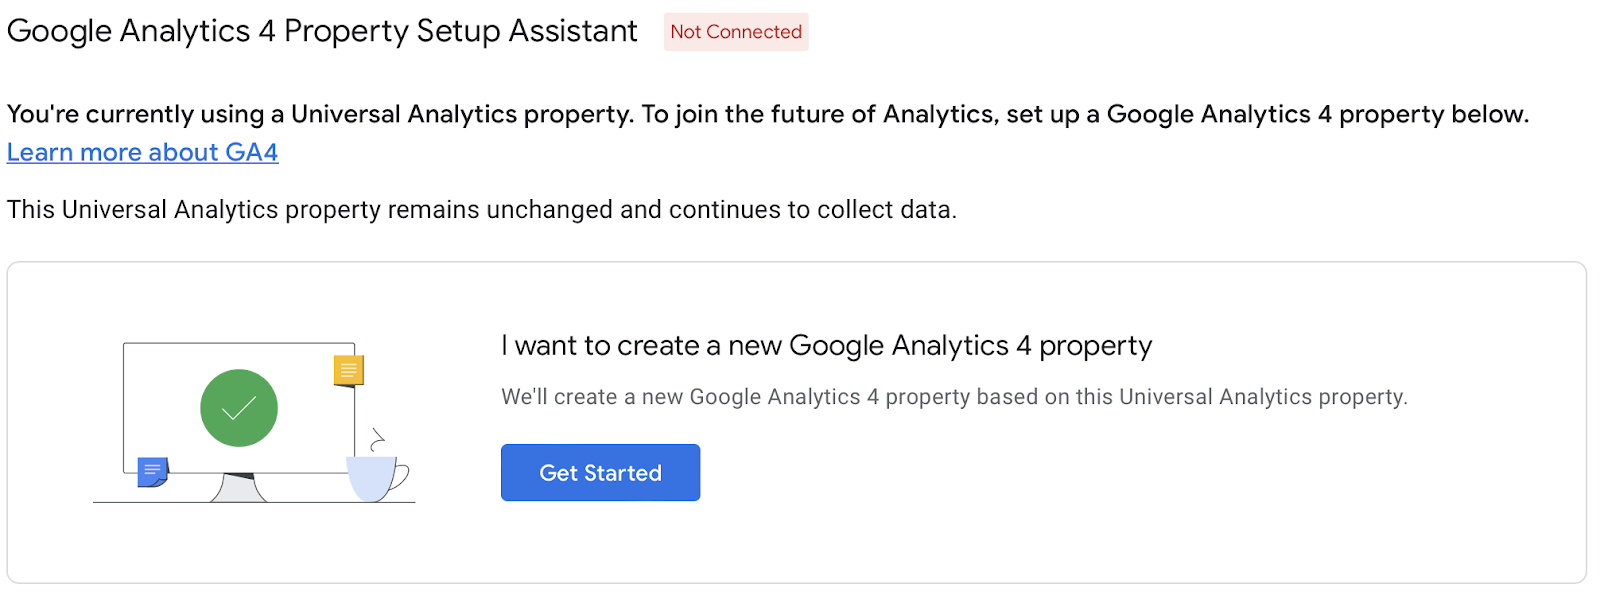
Task: Click the monitor stand in the illustration
Action: 238,487
